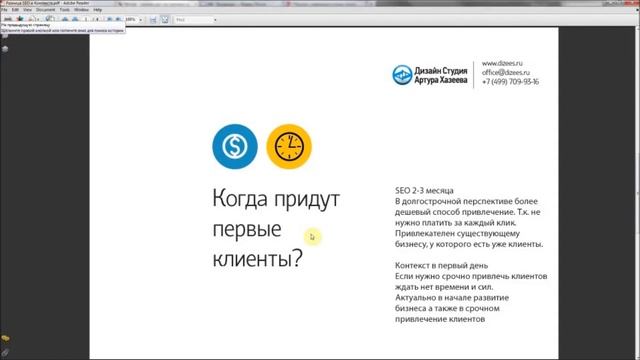Click the Print icon in the toolbar
The image size is (640, 360).
pyautogui.click(x=7, y=19)
